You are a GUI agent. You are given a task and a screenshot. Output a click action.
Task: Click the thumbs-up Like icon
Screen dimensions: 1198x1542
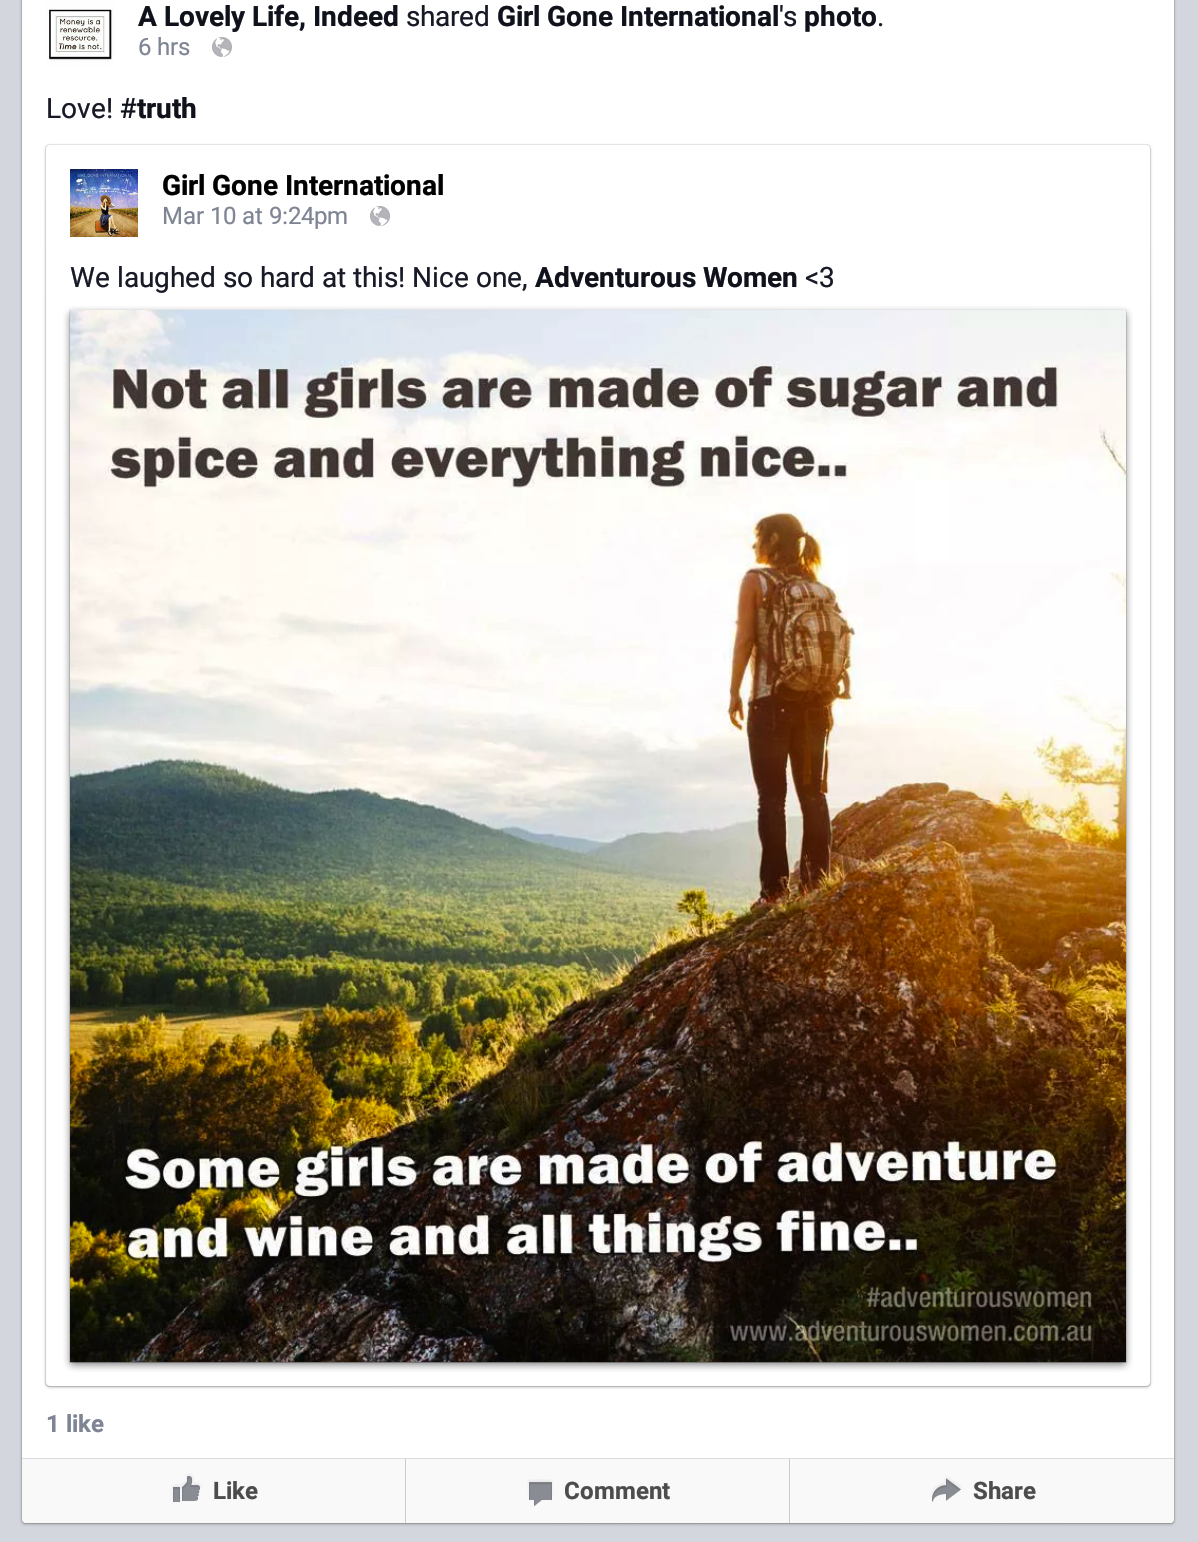click(x=186, y=1490)
